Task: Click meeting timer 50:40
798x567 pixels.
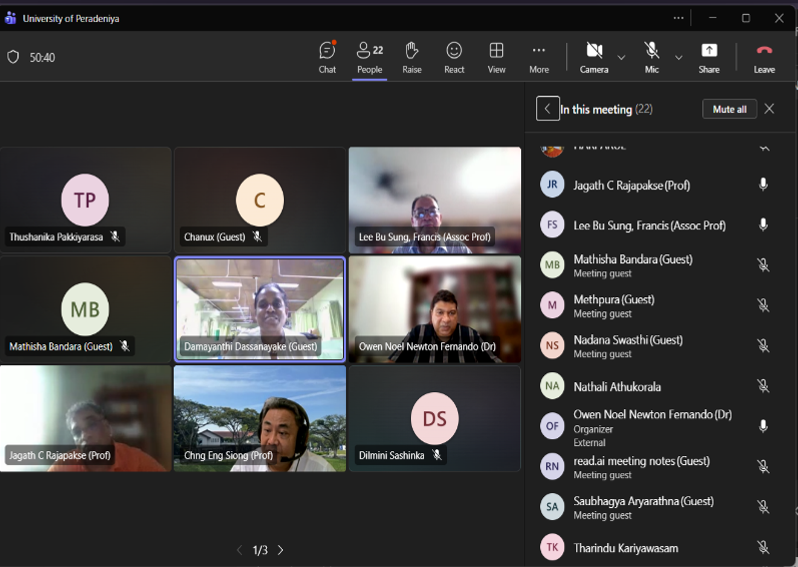Action: point(42,58)
